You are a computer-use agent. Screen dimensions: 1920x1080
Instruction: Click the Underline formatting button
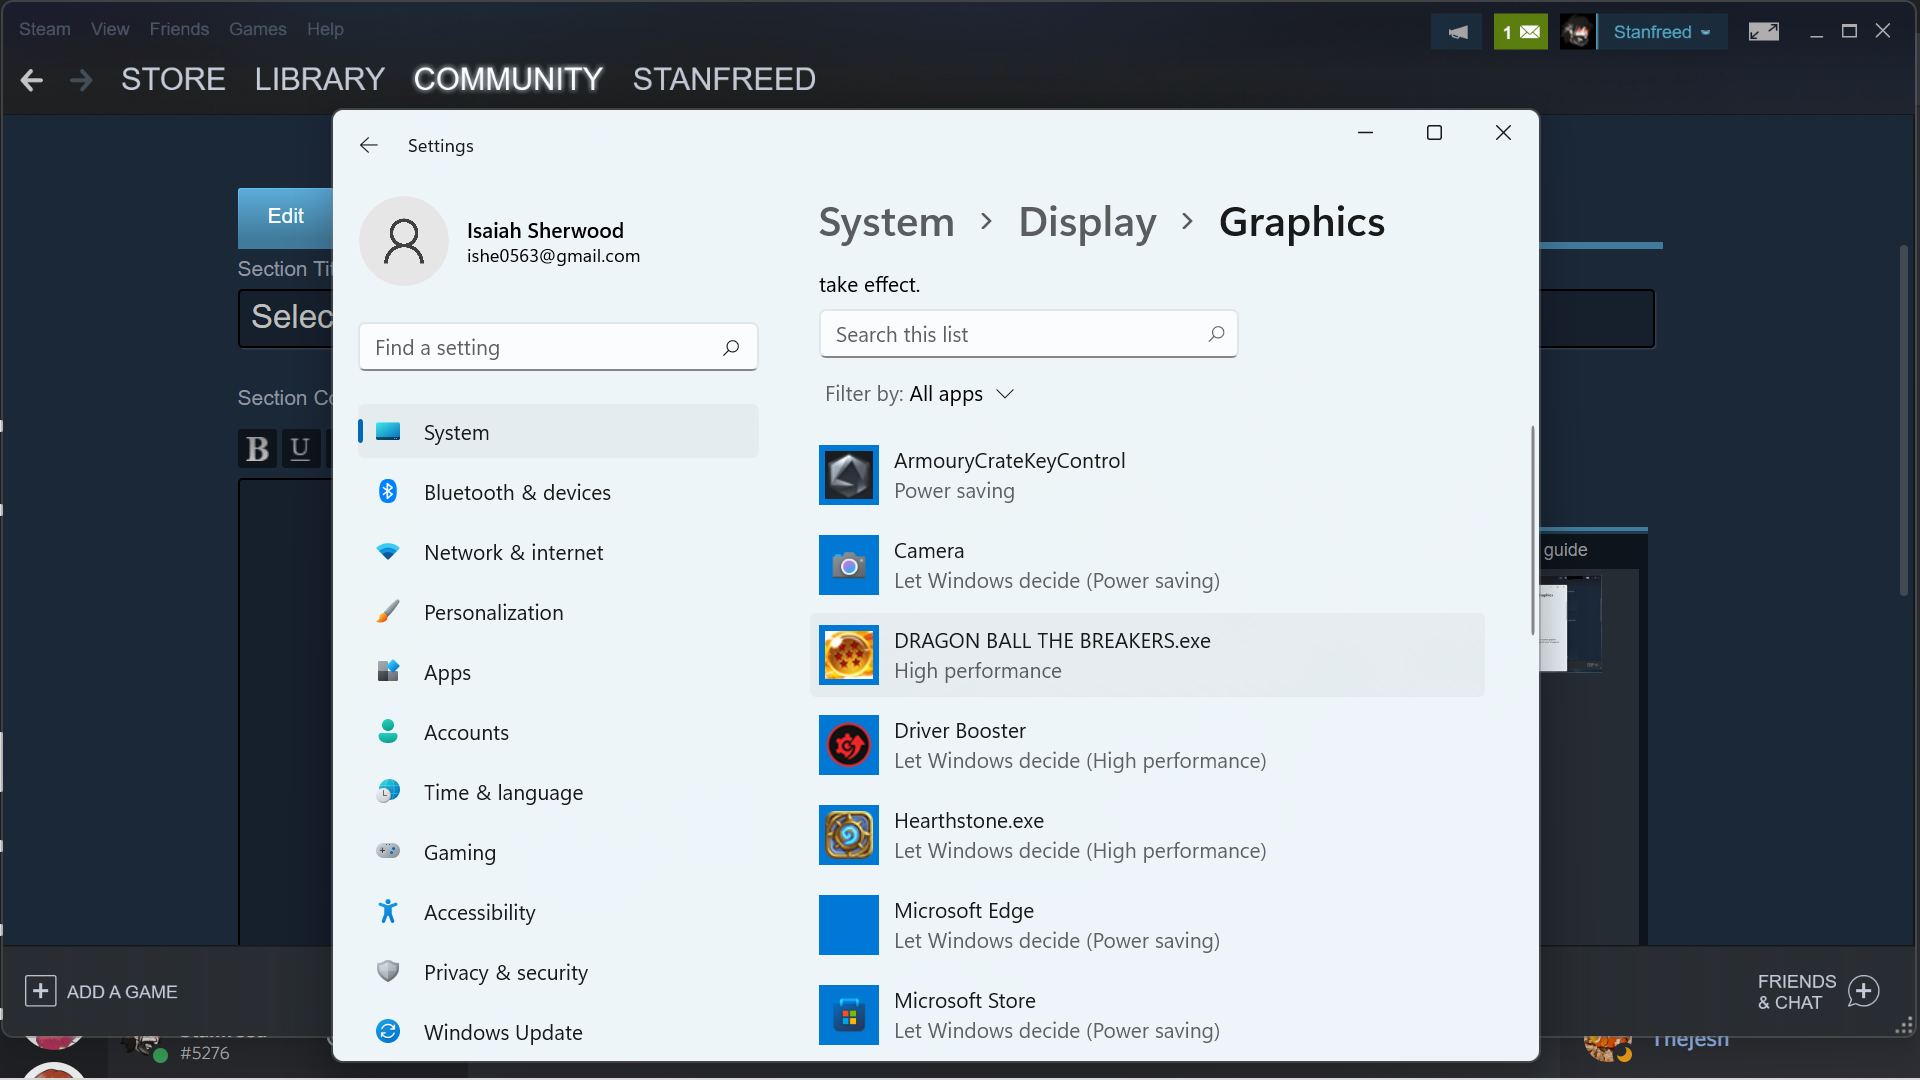(x=300, y=449)
